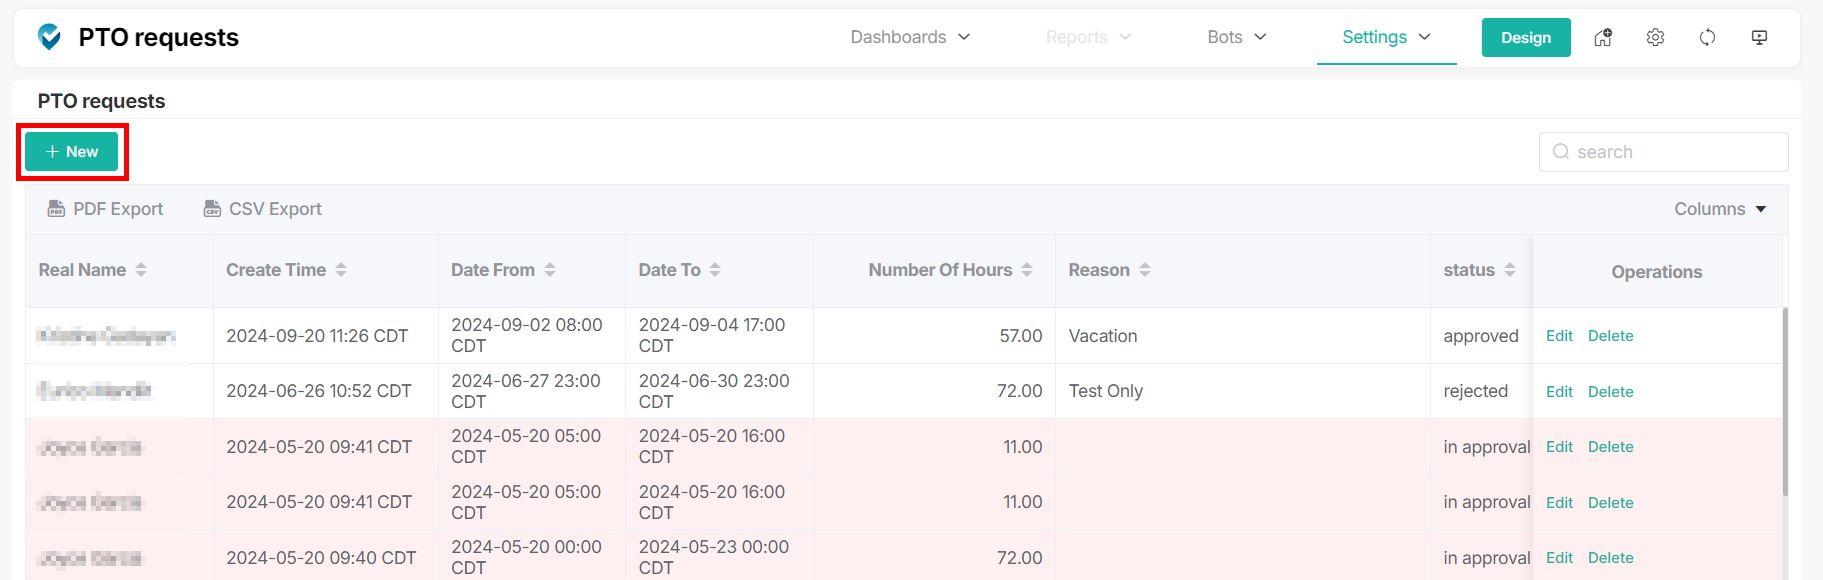The width and height of the screenshot is (1823, 580).
Task: Export table using PDF Export
Action: pyautogui.click(x=106, y=209)
